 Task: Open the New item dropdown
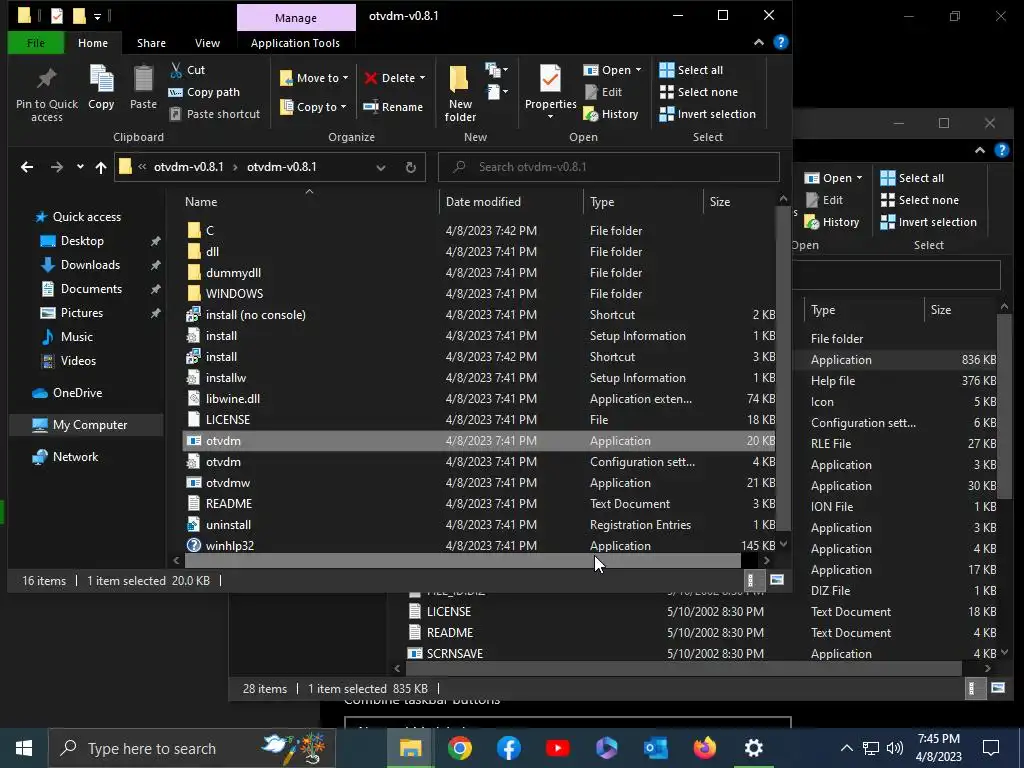pos(497,70)
